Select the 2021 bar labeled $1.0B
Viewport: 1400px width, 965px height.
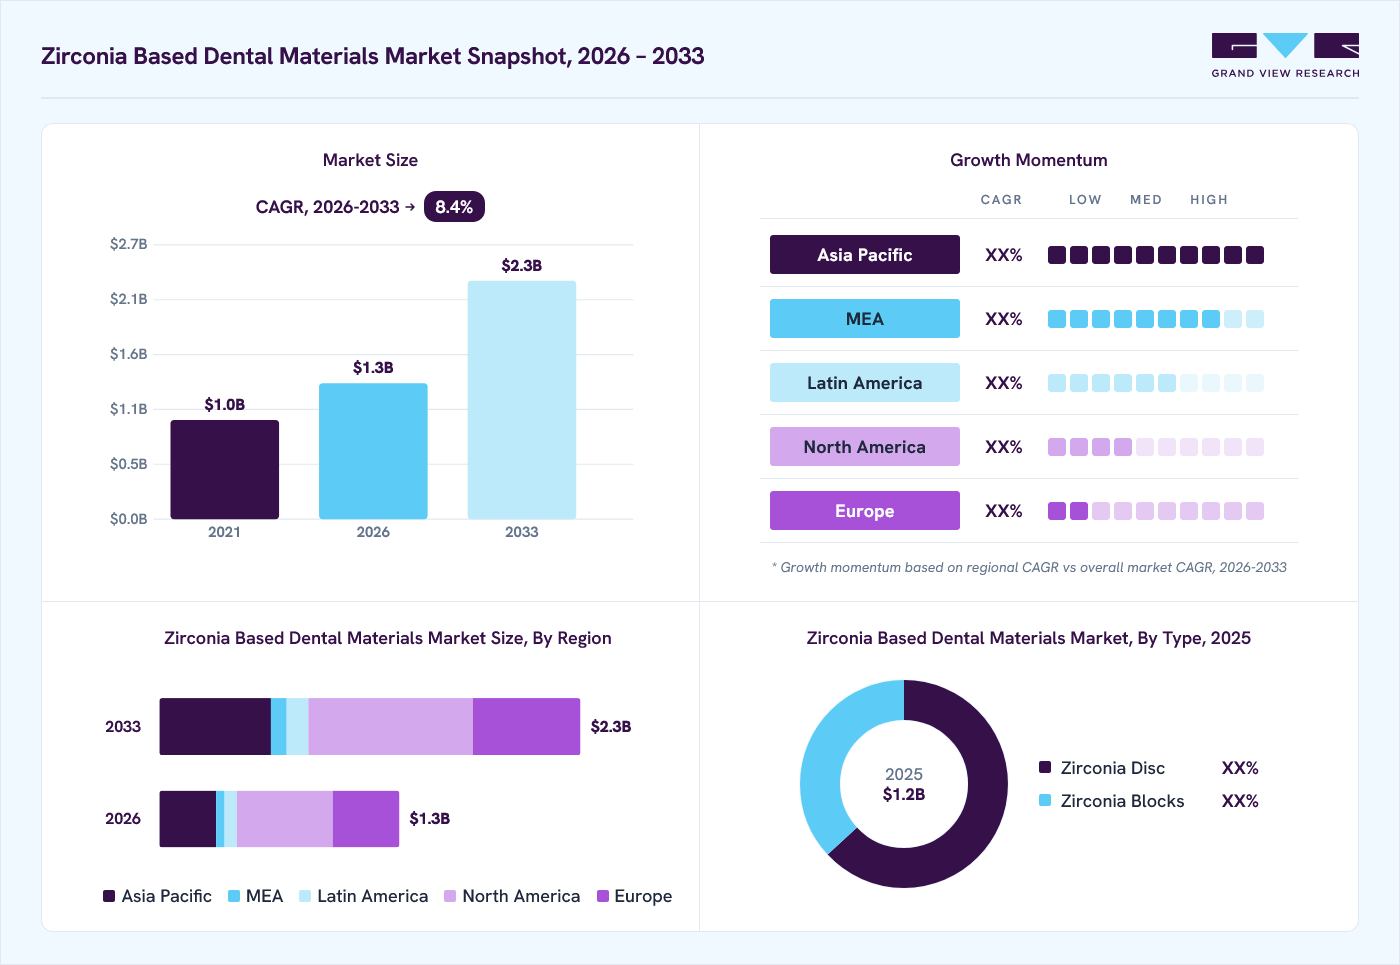click(x=225, y=469)
